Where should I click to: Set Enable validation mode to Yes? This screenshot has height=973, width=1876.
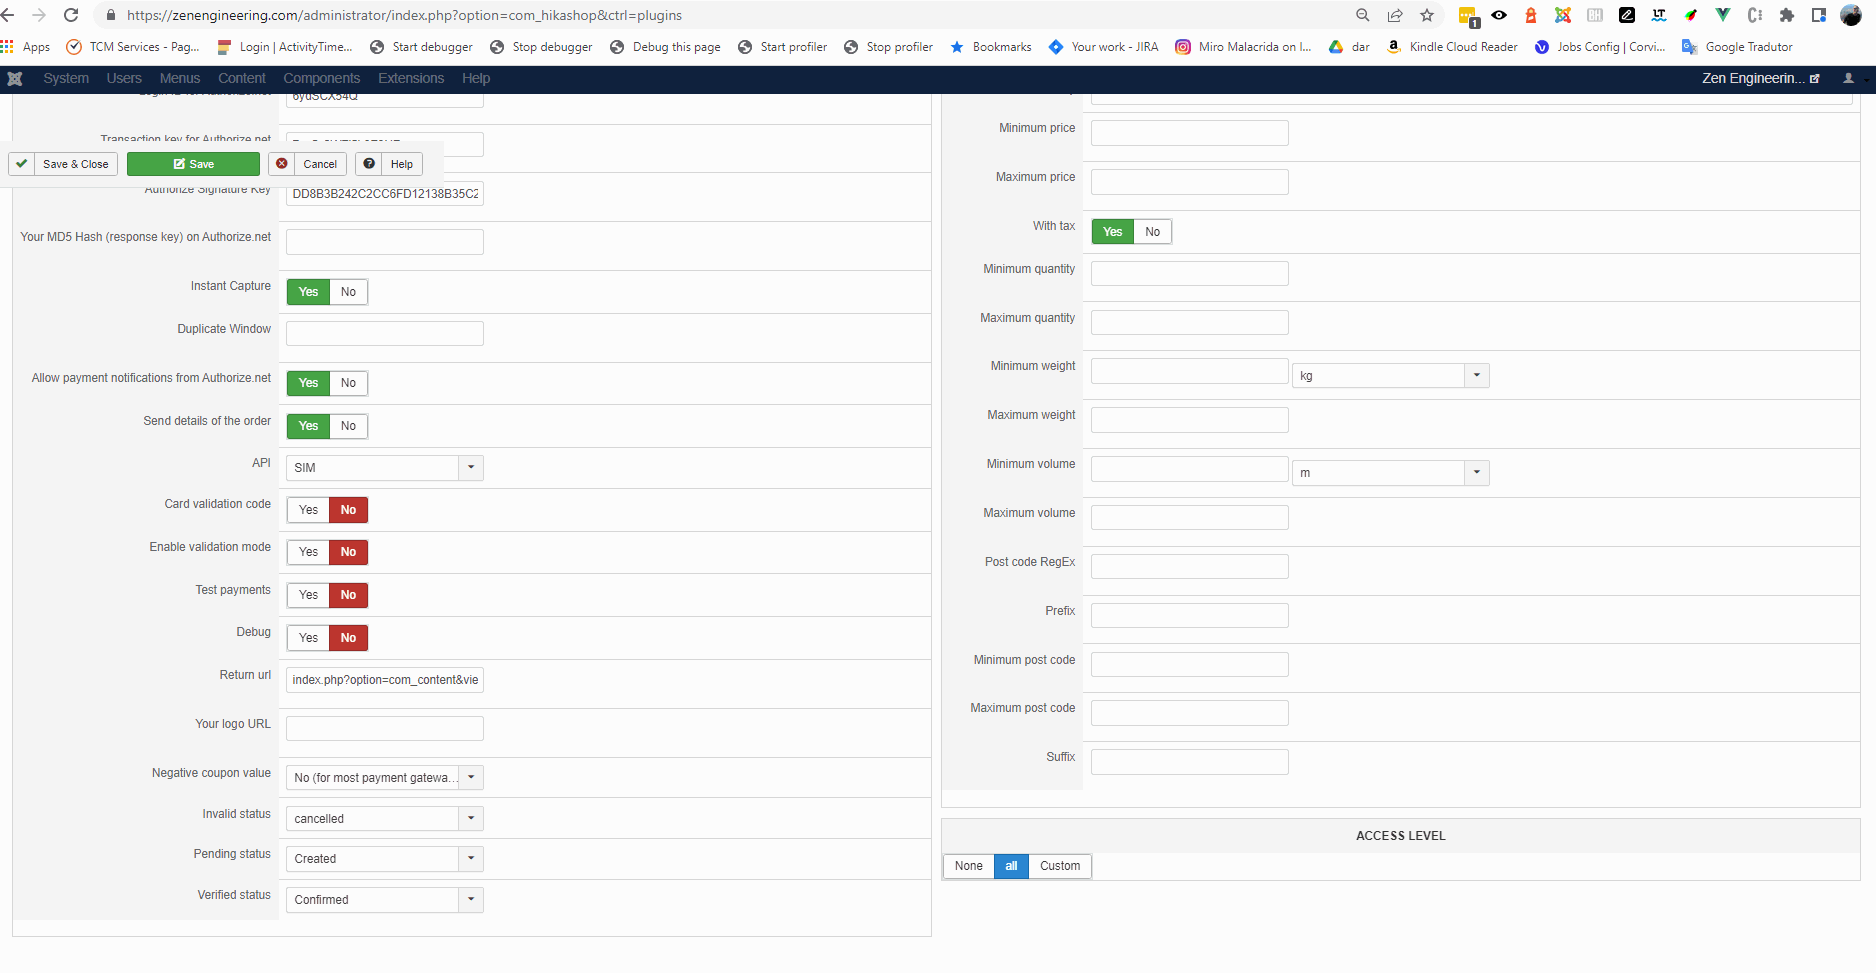[x=308, y=552]
